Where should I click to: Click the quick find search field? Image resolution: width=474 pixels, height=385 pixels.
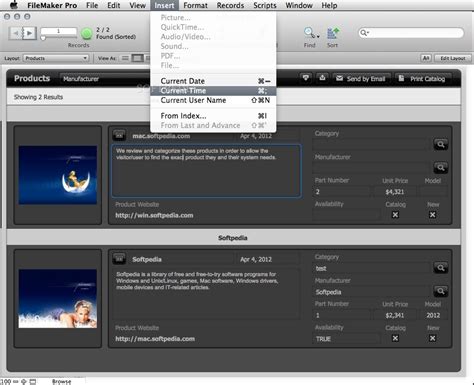[411, 33]
